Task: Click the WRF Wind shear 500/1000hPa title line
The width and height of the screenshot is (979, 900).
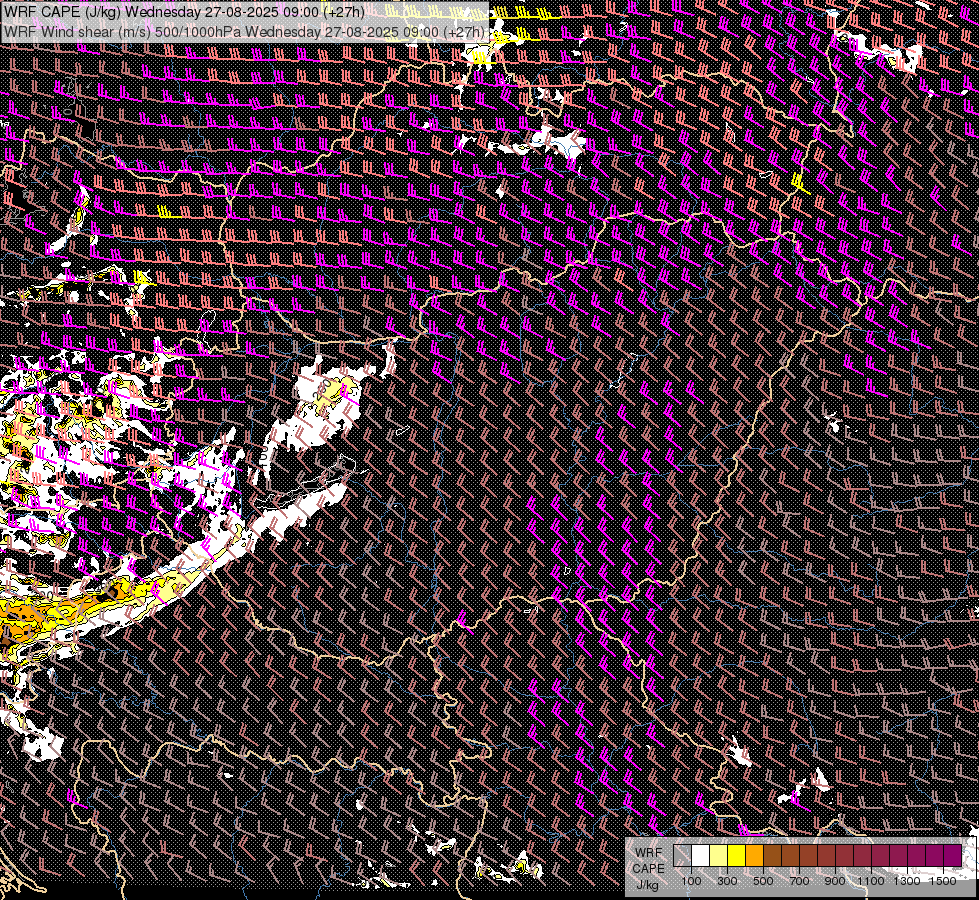Action: pyautogui.click(x=244, y=32)
